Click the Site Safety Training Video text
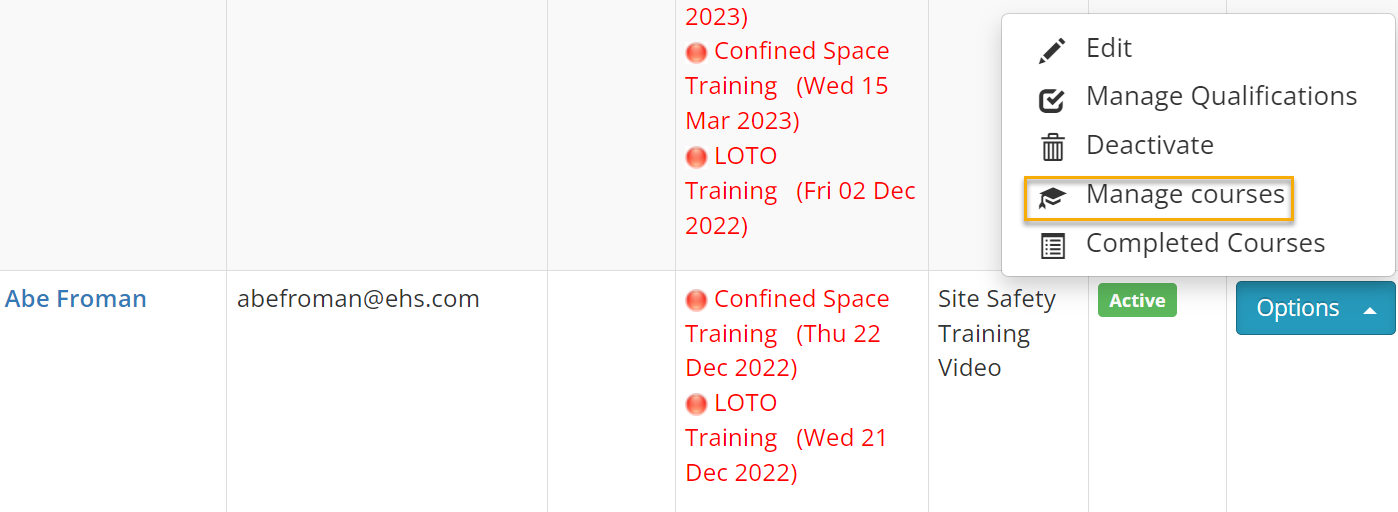 point(997,333)
